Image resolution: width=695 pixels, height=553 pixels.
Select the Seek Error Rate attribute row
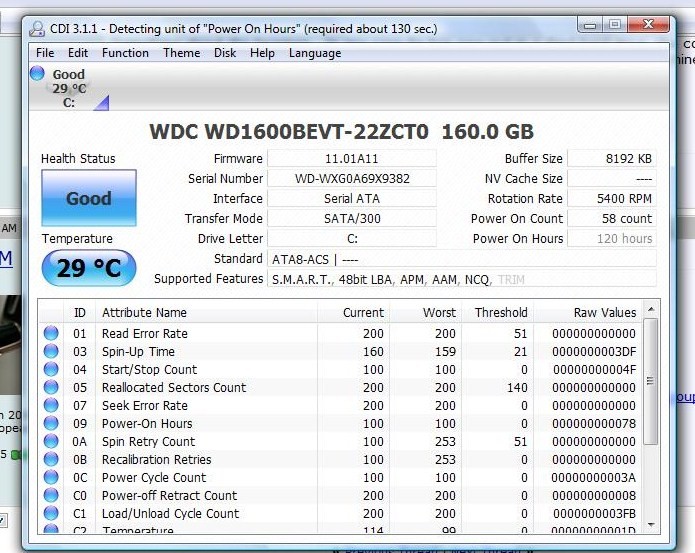[x=340, y=405]
